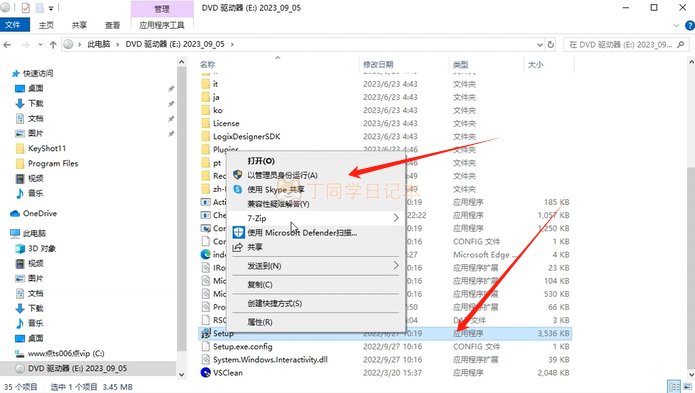The height and width of the screenshot is (393, 695).
Task: Click the back navigation arrow
Action: pos(8,45)
